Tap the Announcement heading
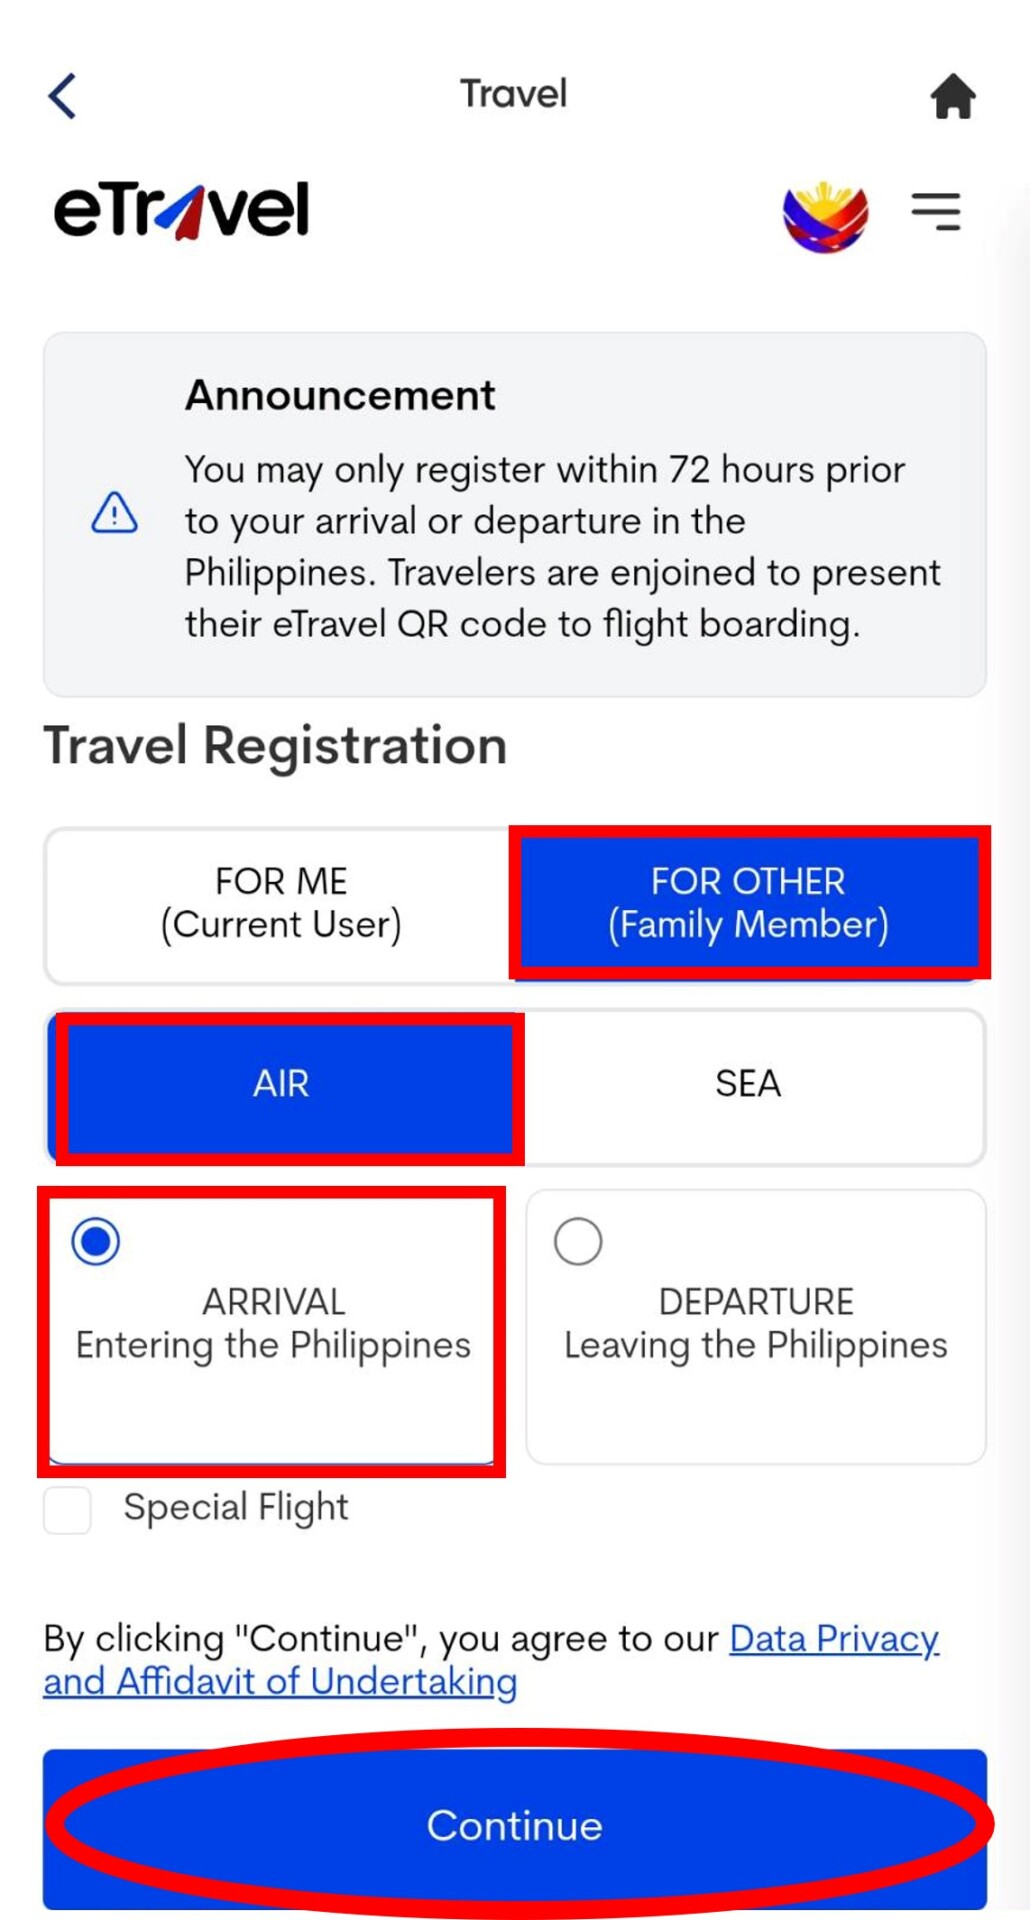Image resolution: width=1030 pixels, height=1920 pixels. [x=340, y=395]
